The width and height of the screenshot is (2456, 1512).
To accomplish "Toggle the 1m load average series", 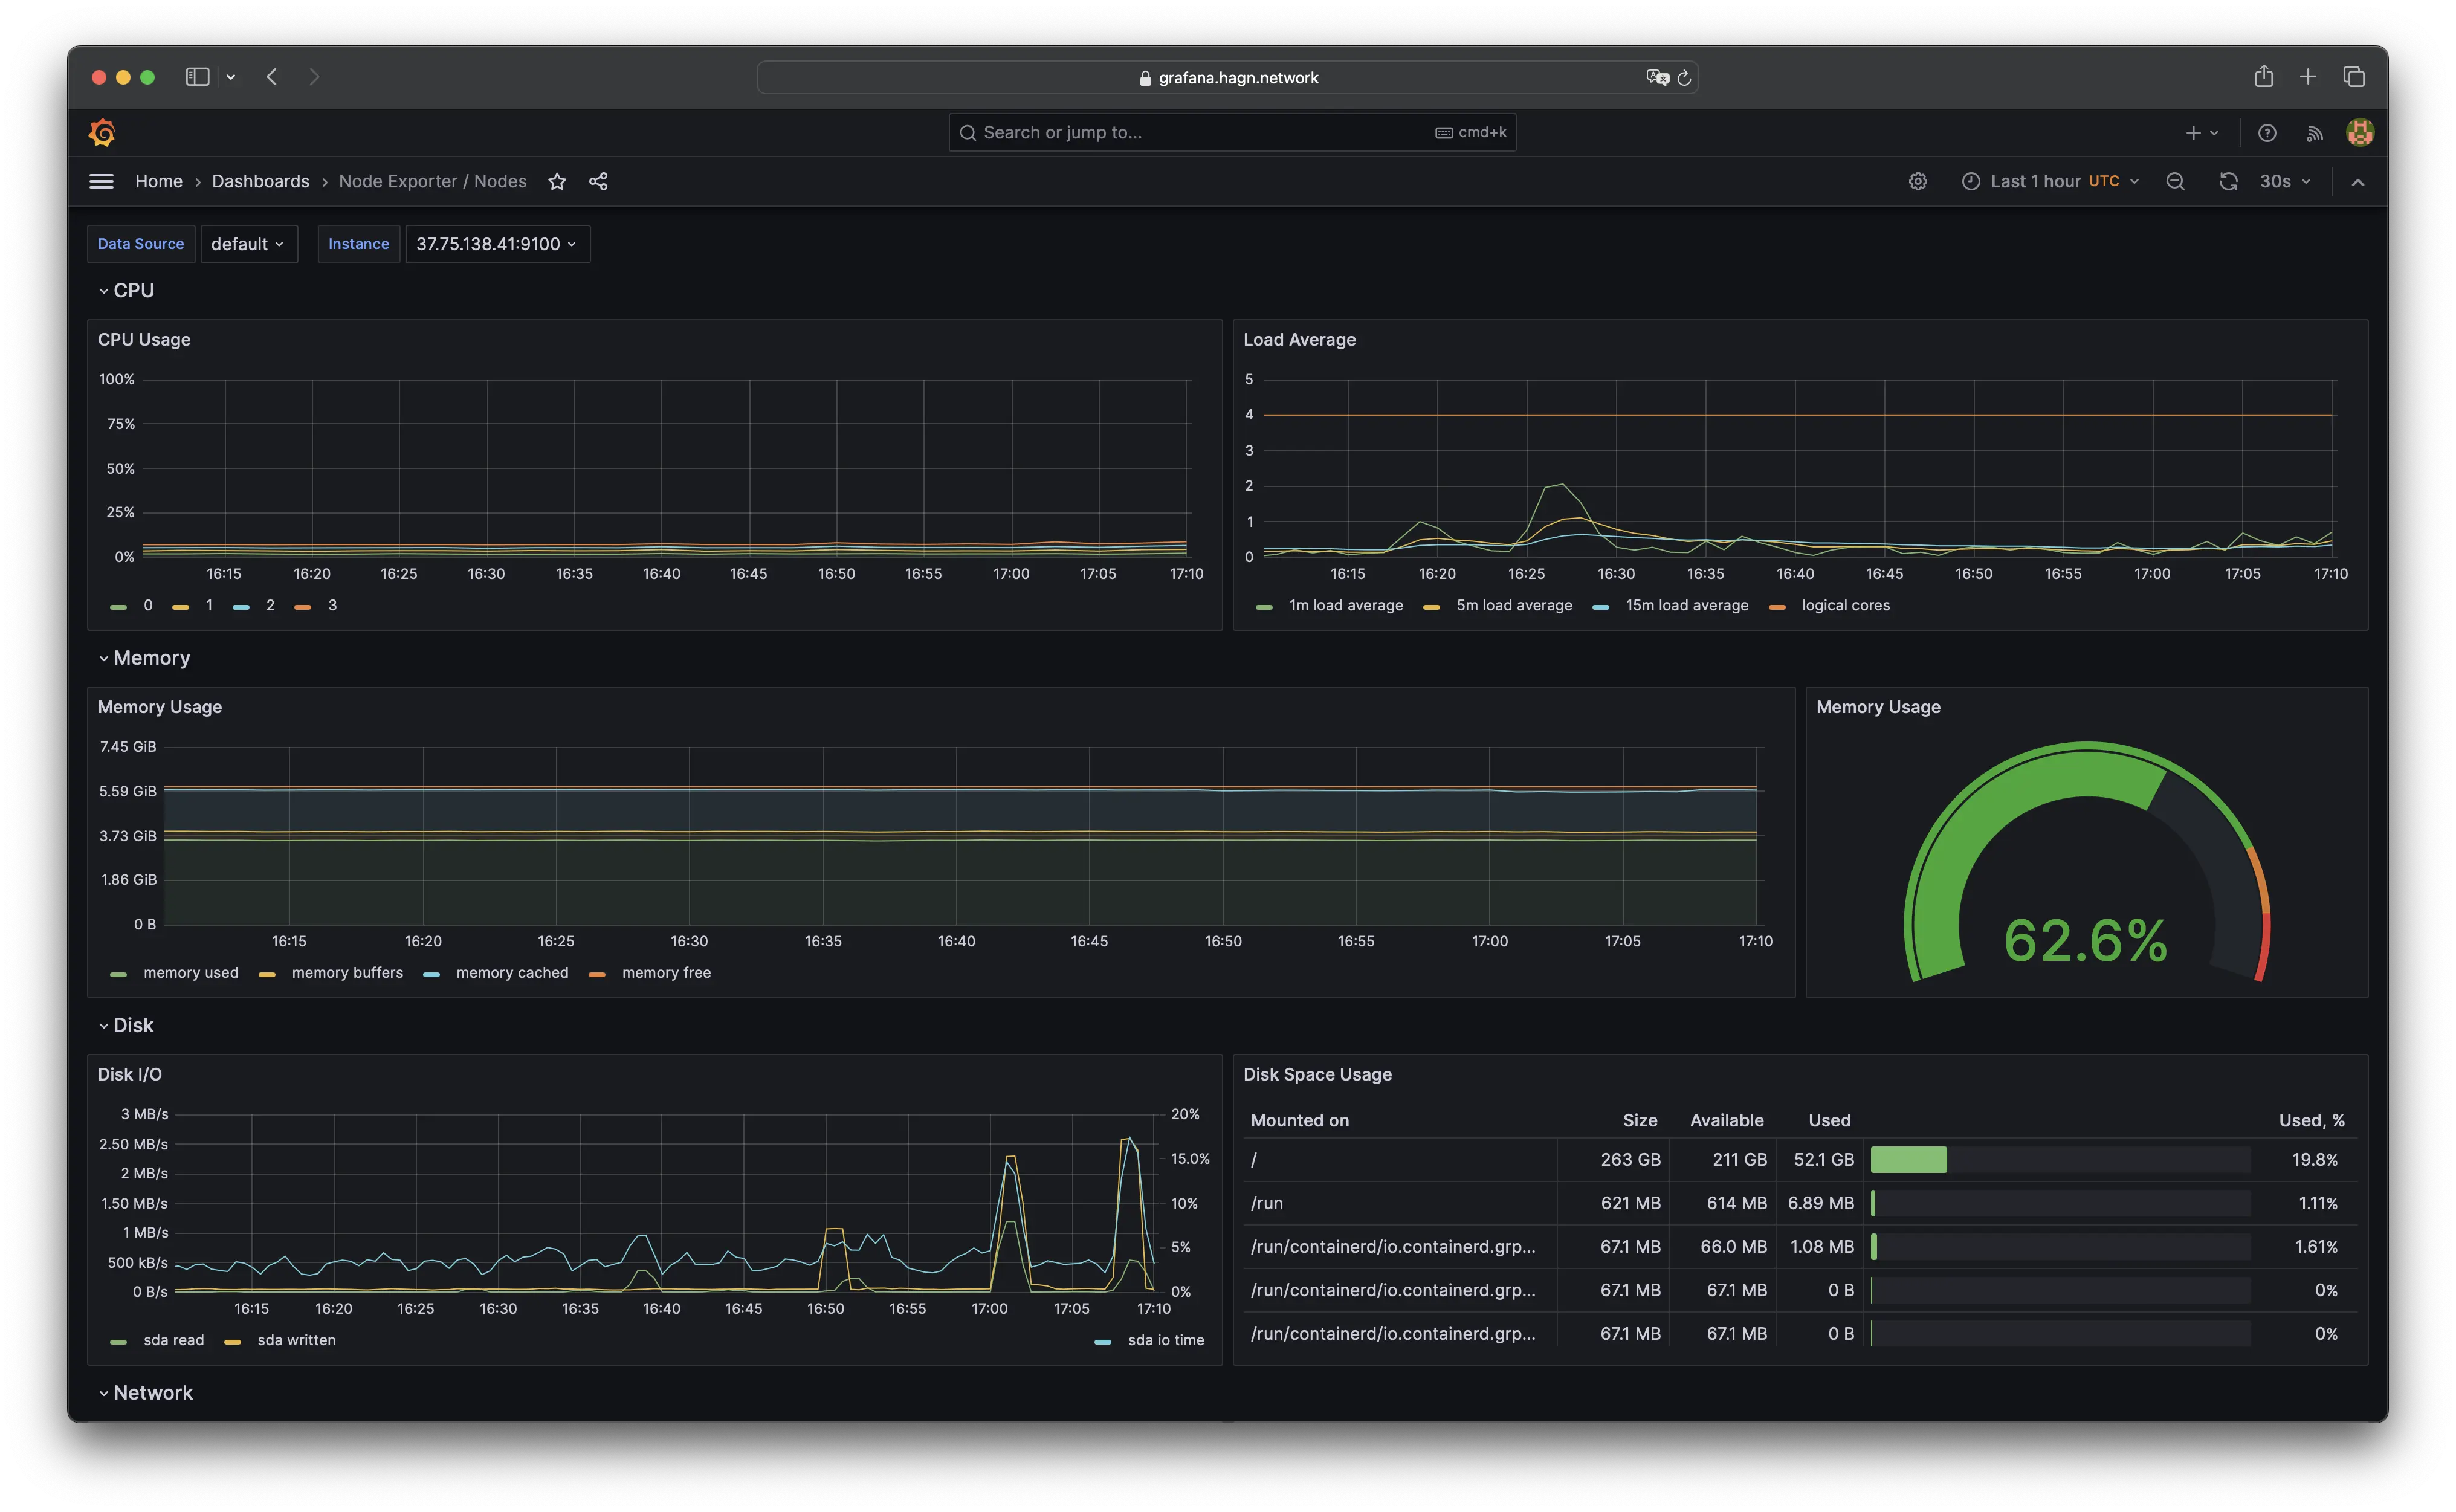I will click(1345, 605).
